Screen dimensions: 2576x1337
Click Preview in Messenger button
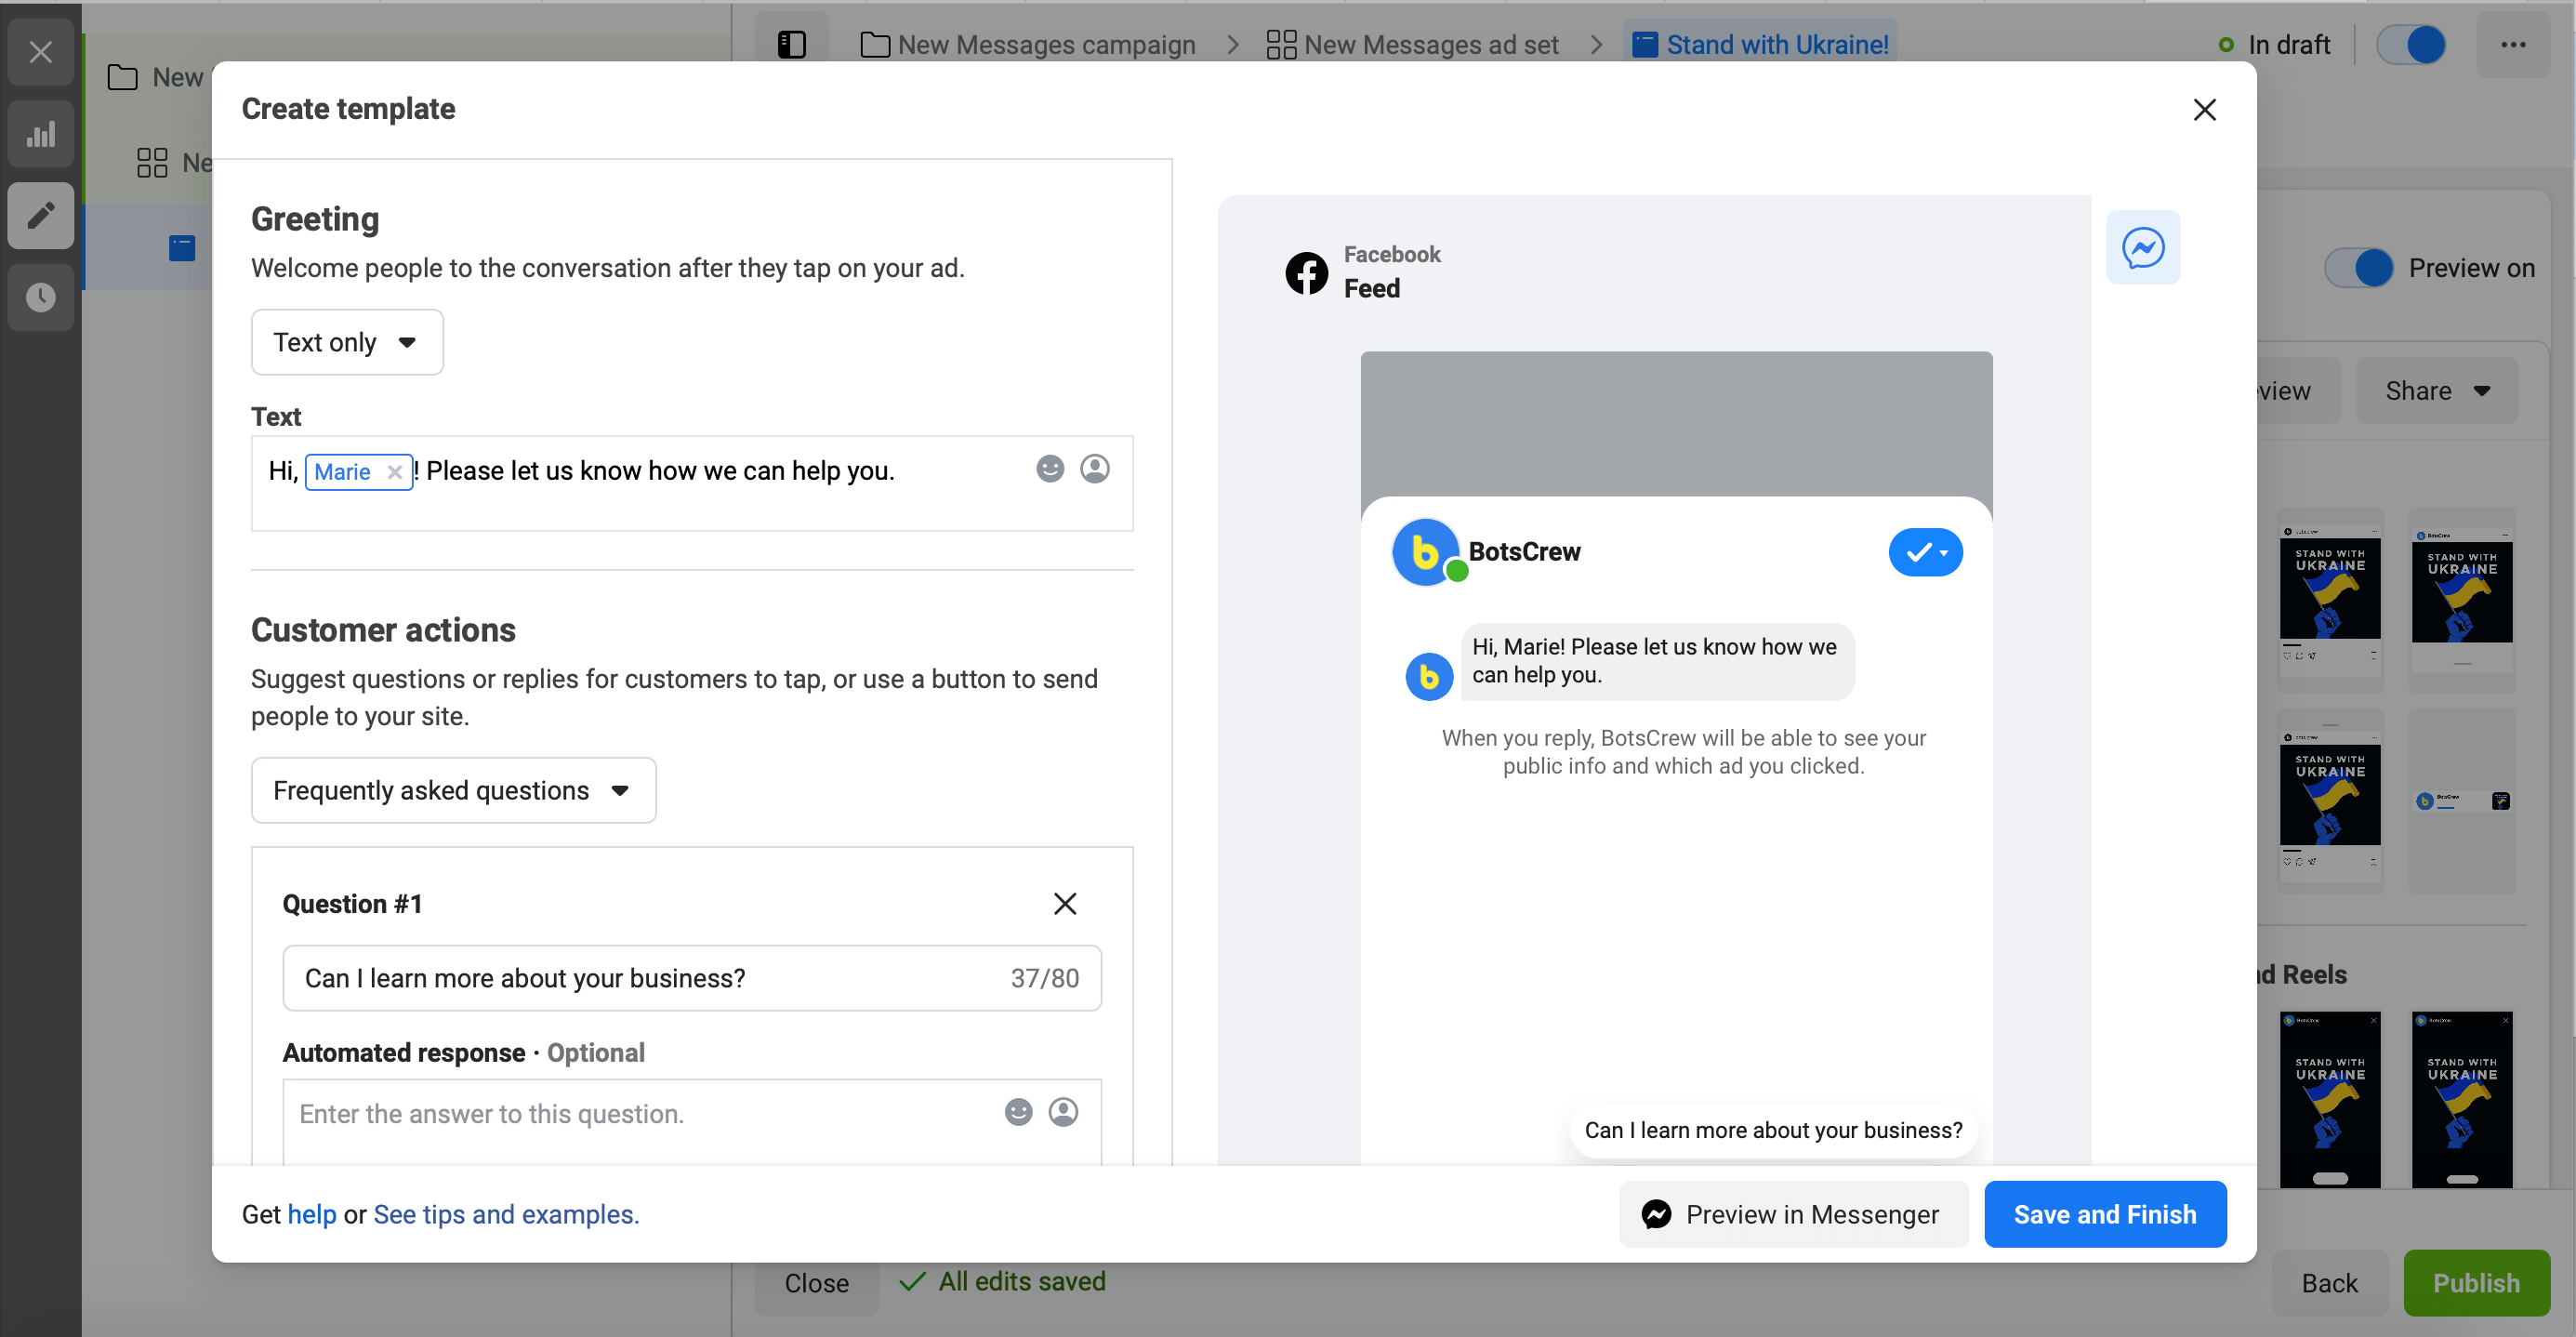coord(1793,1213)
